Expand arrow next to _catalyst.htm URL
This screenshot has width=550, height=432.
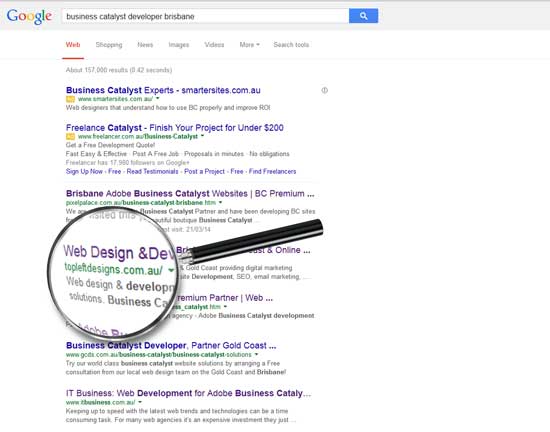(225, 307)
